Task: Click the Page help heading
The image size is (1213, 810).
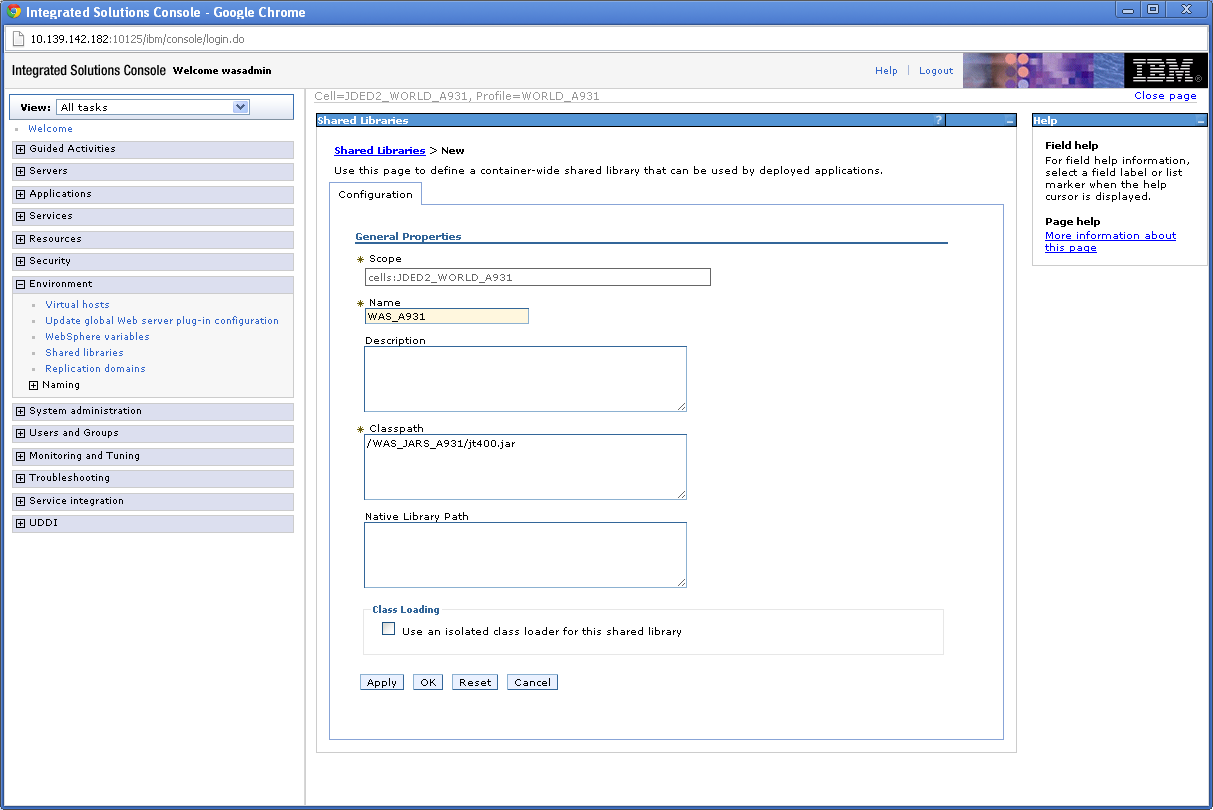Action: [x=1073, y=222]
